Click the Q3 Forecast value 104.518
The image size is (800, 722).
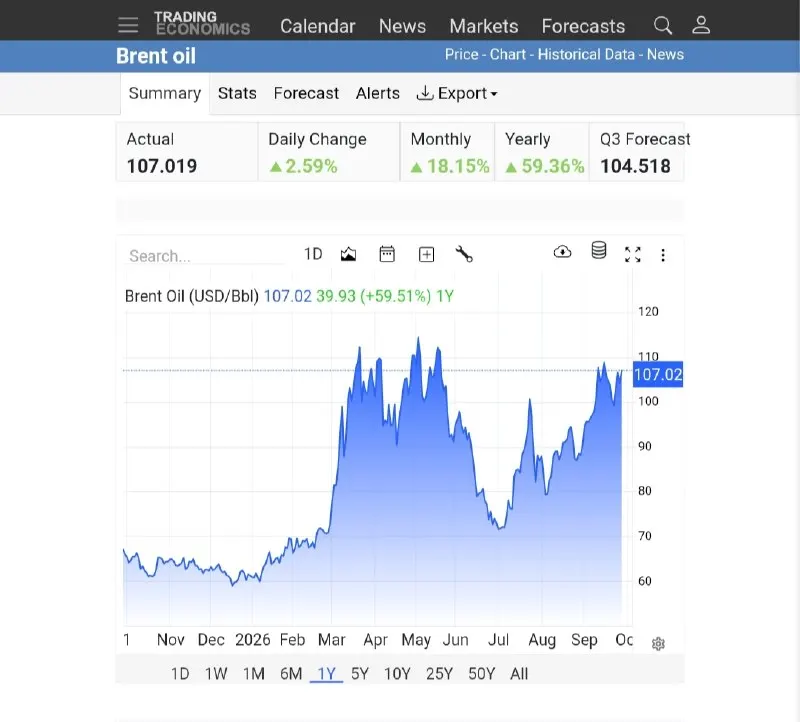(635, 166)
